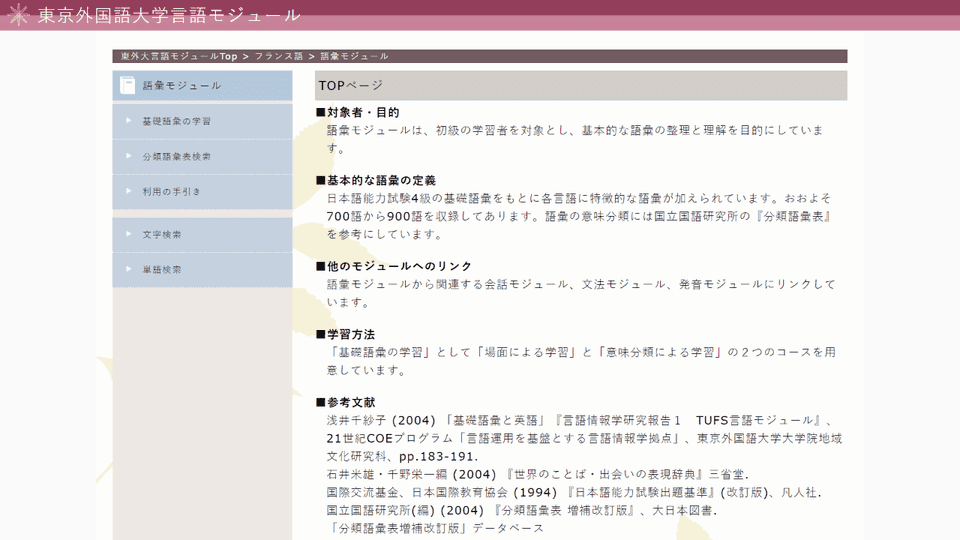Click the 語彙モジュール sidebar heading text
960x540 pixels.
[182, 86]
